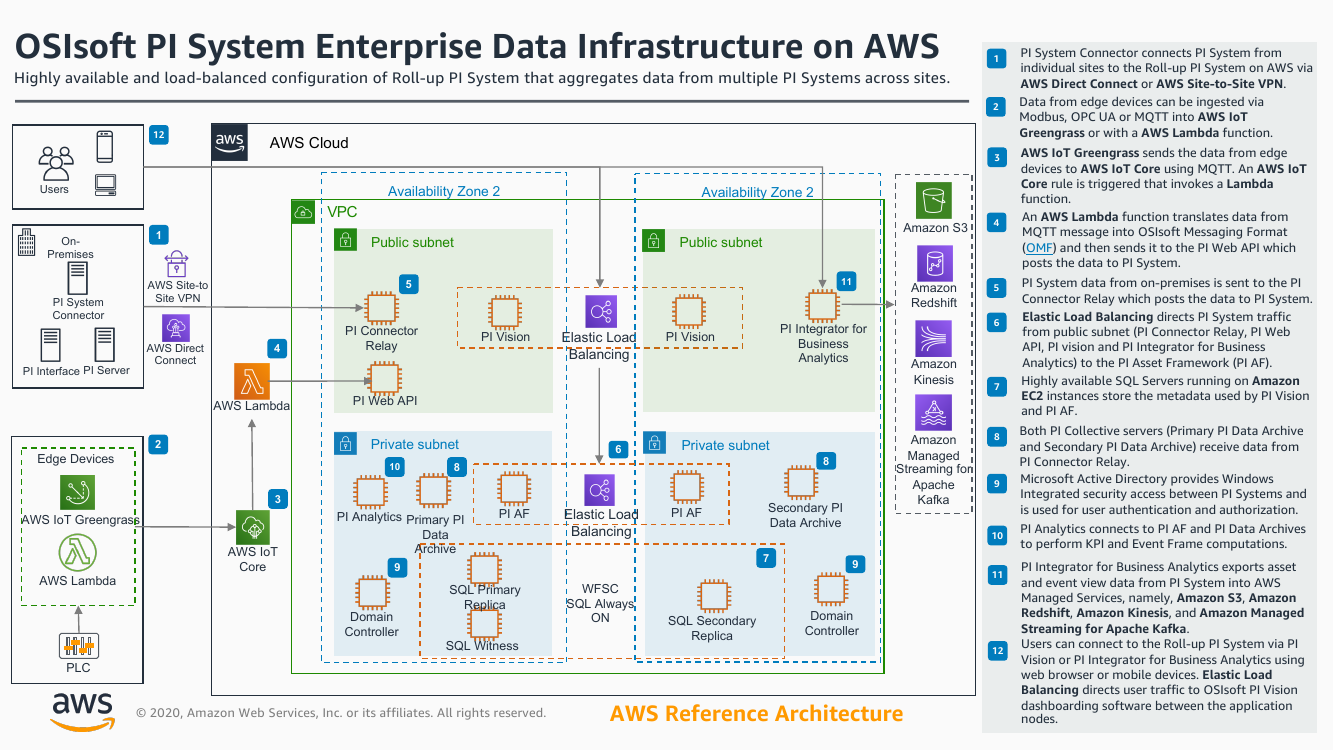Select the Secondary PI Data Archive label

pos(805,515)
